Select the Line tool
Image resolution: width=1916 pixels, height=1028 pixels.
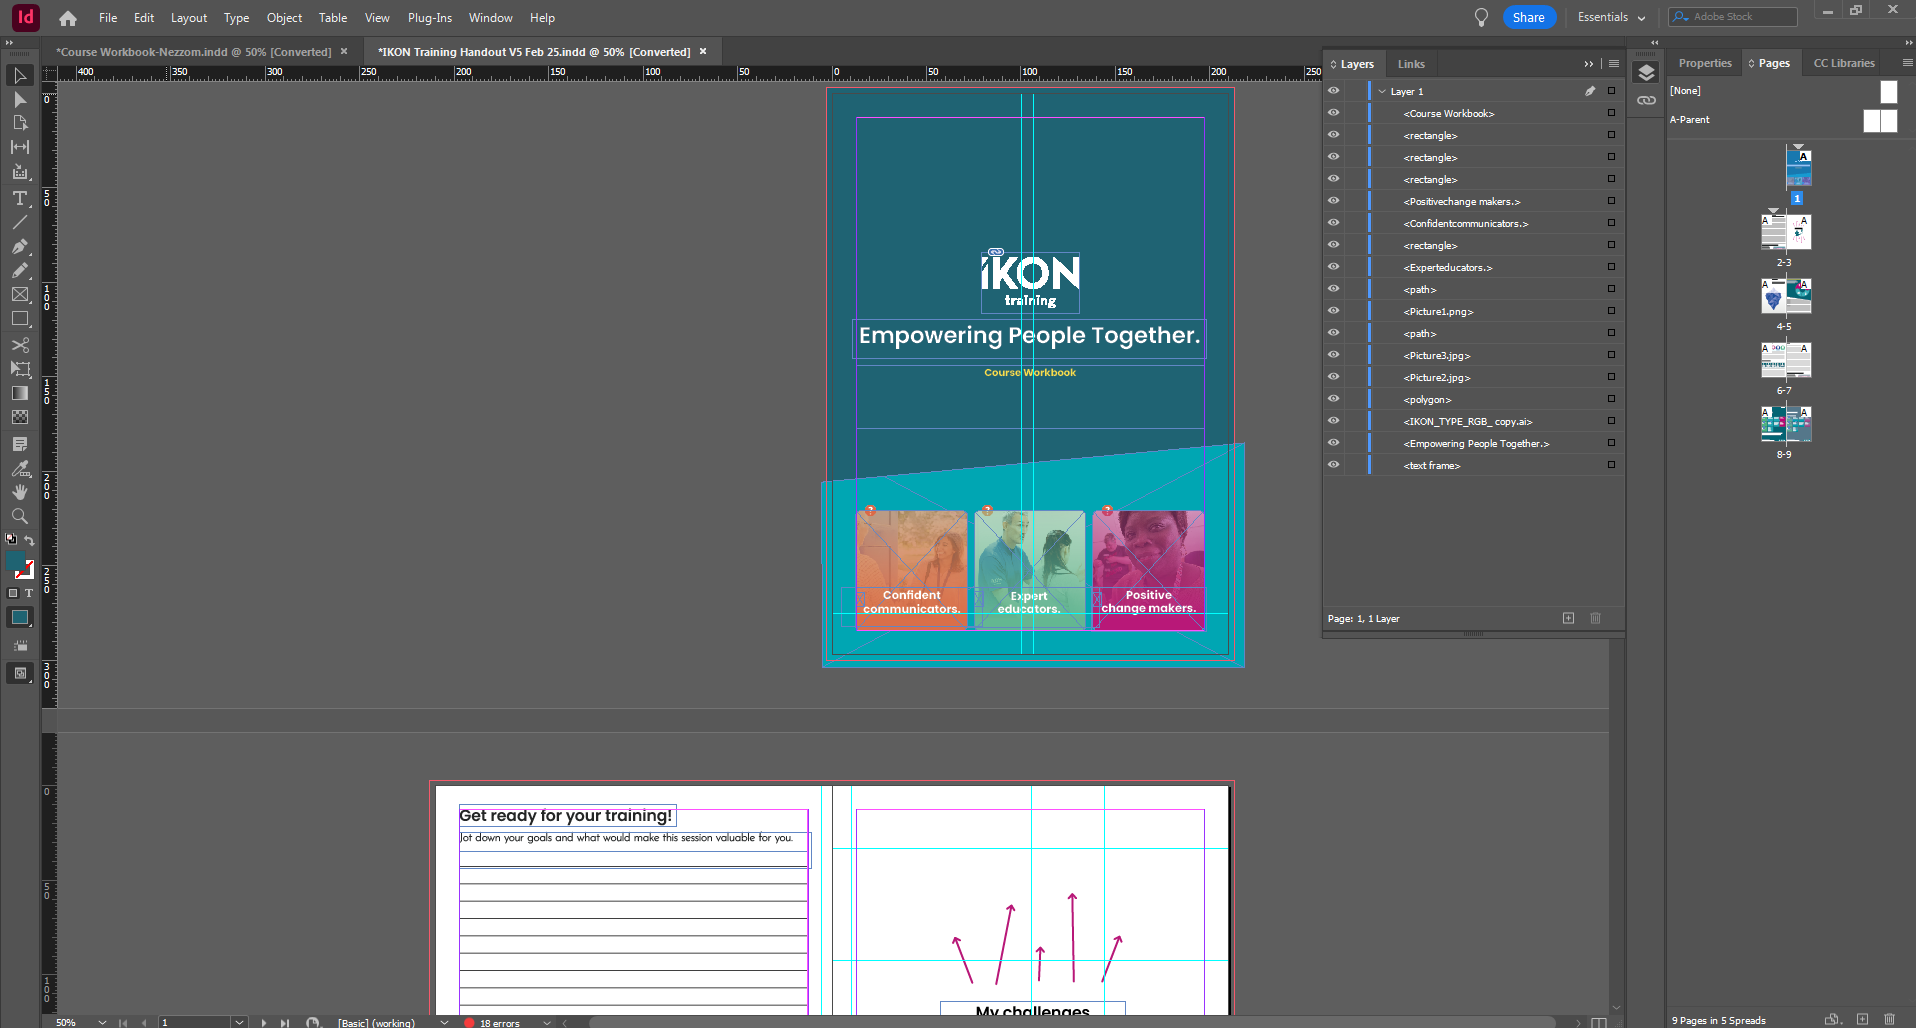[19, 222]
